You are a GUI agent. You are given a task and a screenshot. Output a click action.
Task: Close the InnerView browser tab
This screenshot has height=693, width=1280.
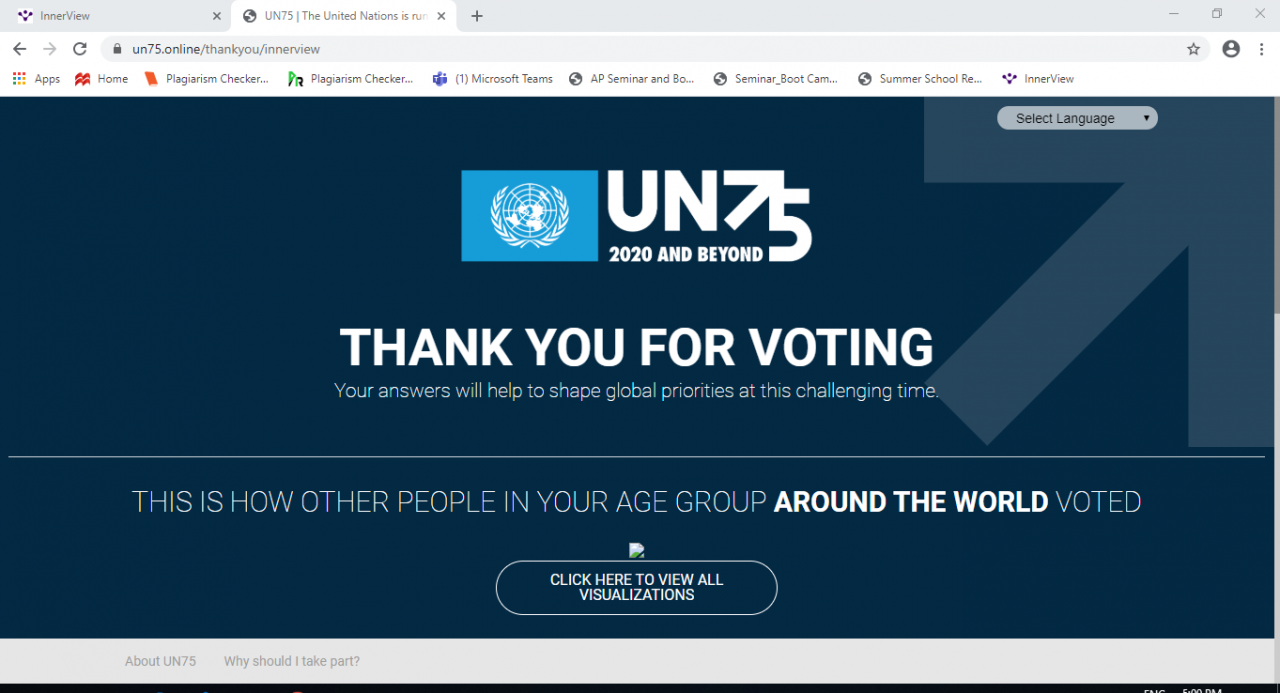(x=217, y=16)
